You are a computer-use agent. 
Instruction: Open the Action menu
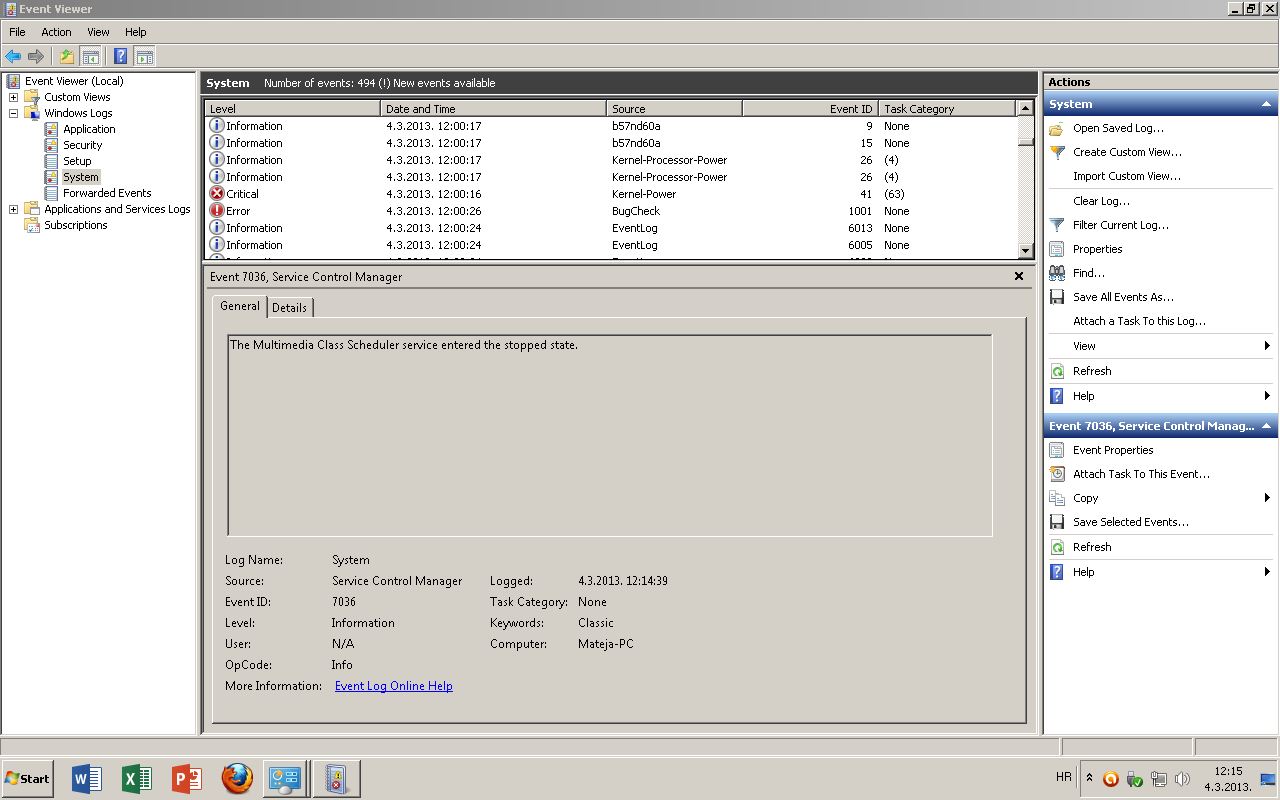(56, 32)
